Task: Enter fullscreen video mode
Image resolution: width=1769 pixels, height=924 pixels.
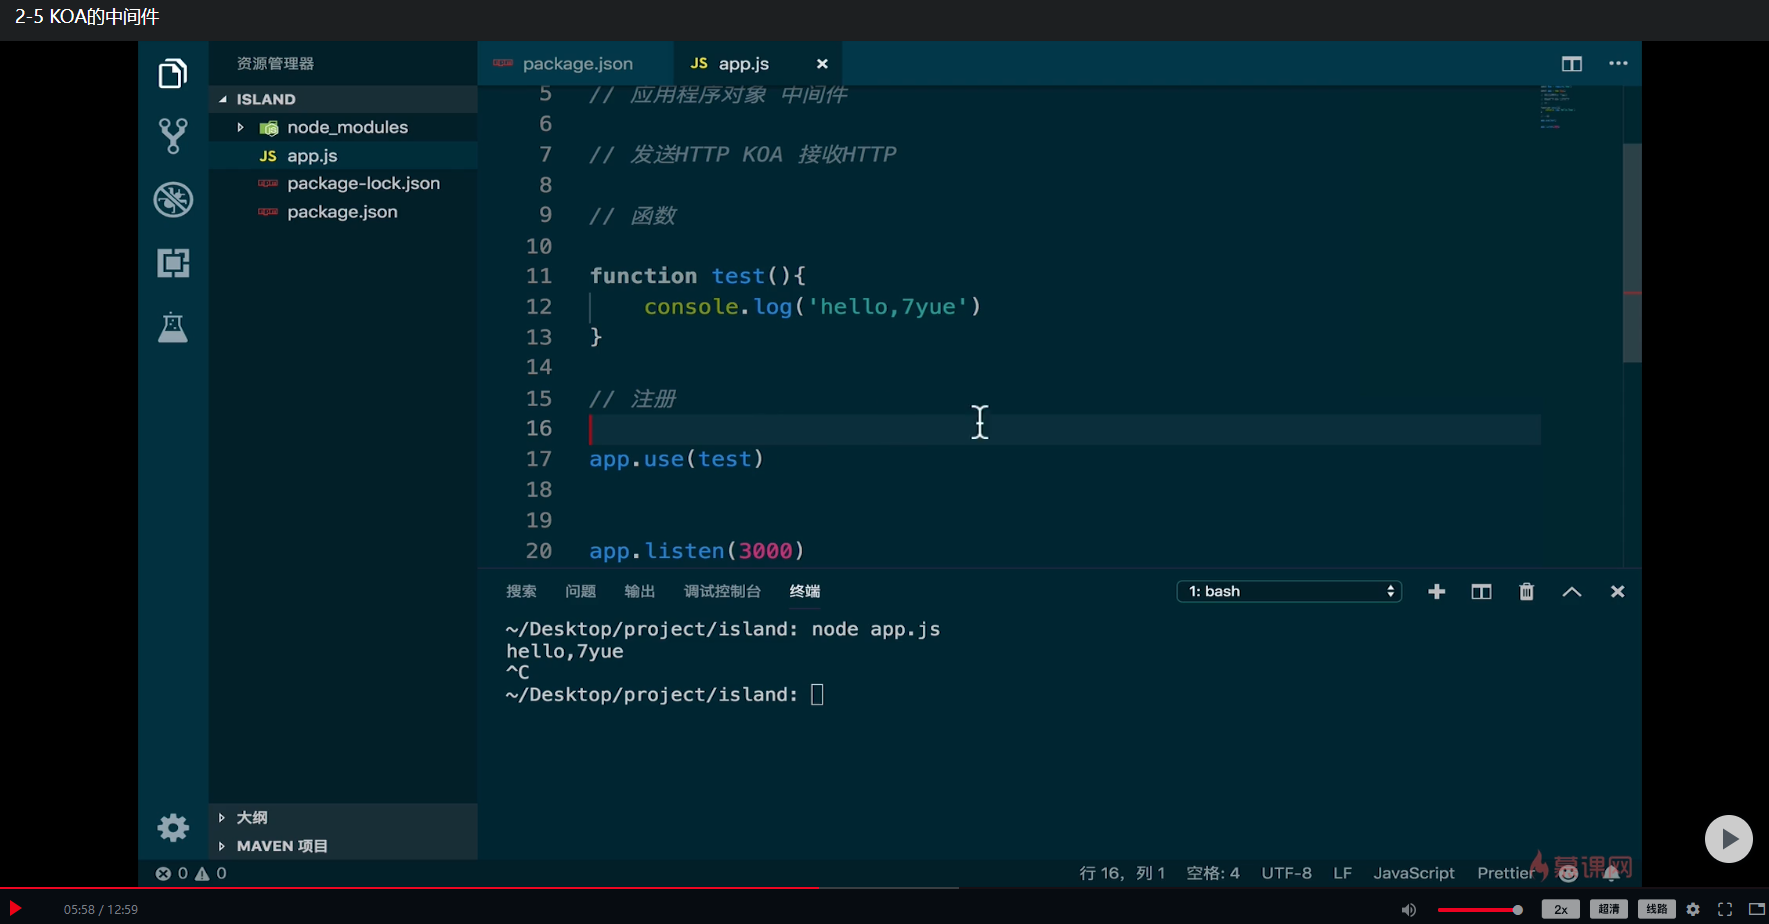Action: click(1725, 909)
